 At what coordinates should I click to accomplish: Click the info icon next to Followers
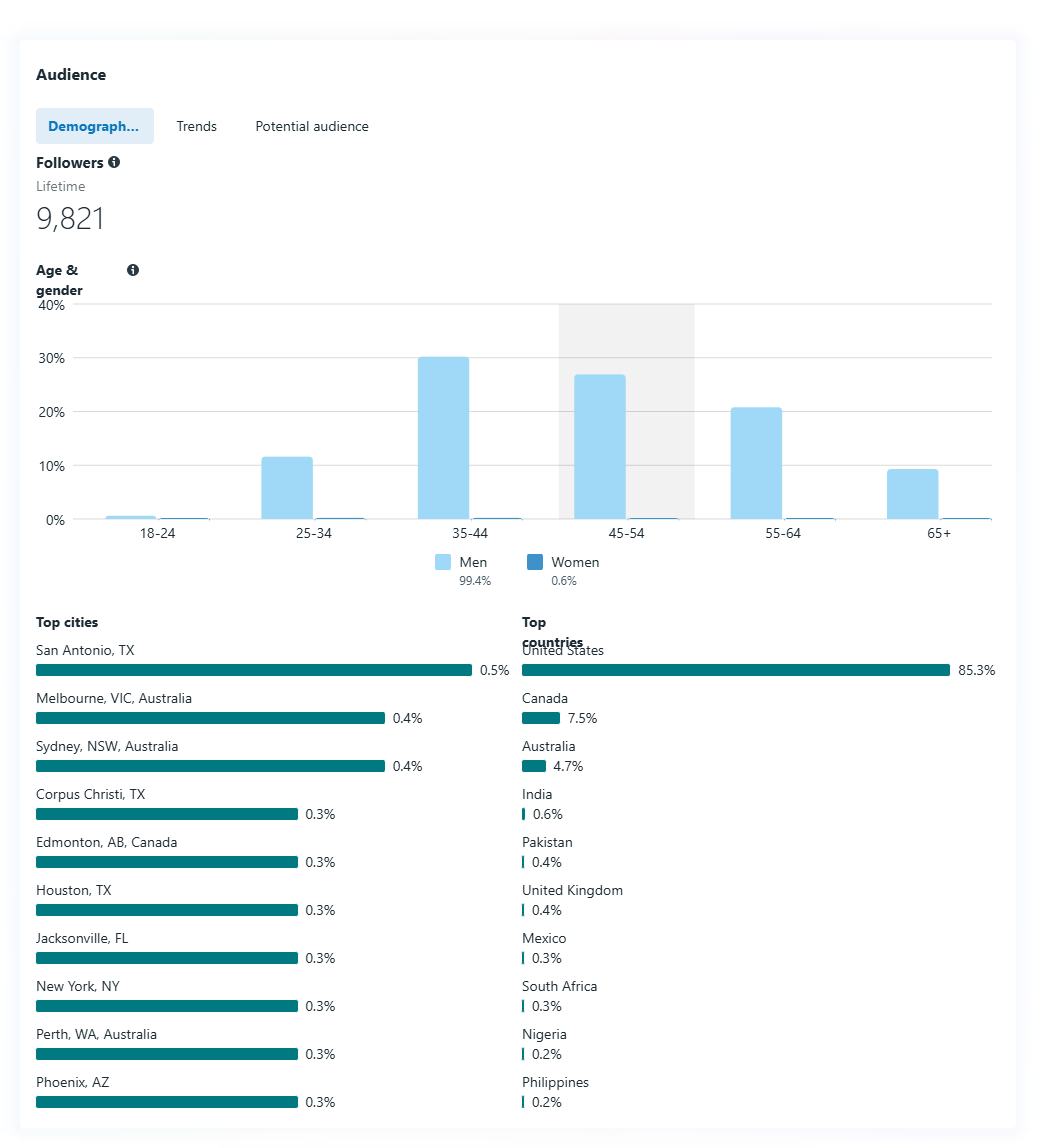pos(114,162)
